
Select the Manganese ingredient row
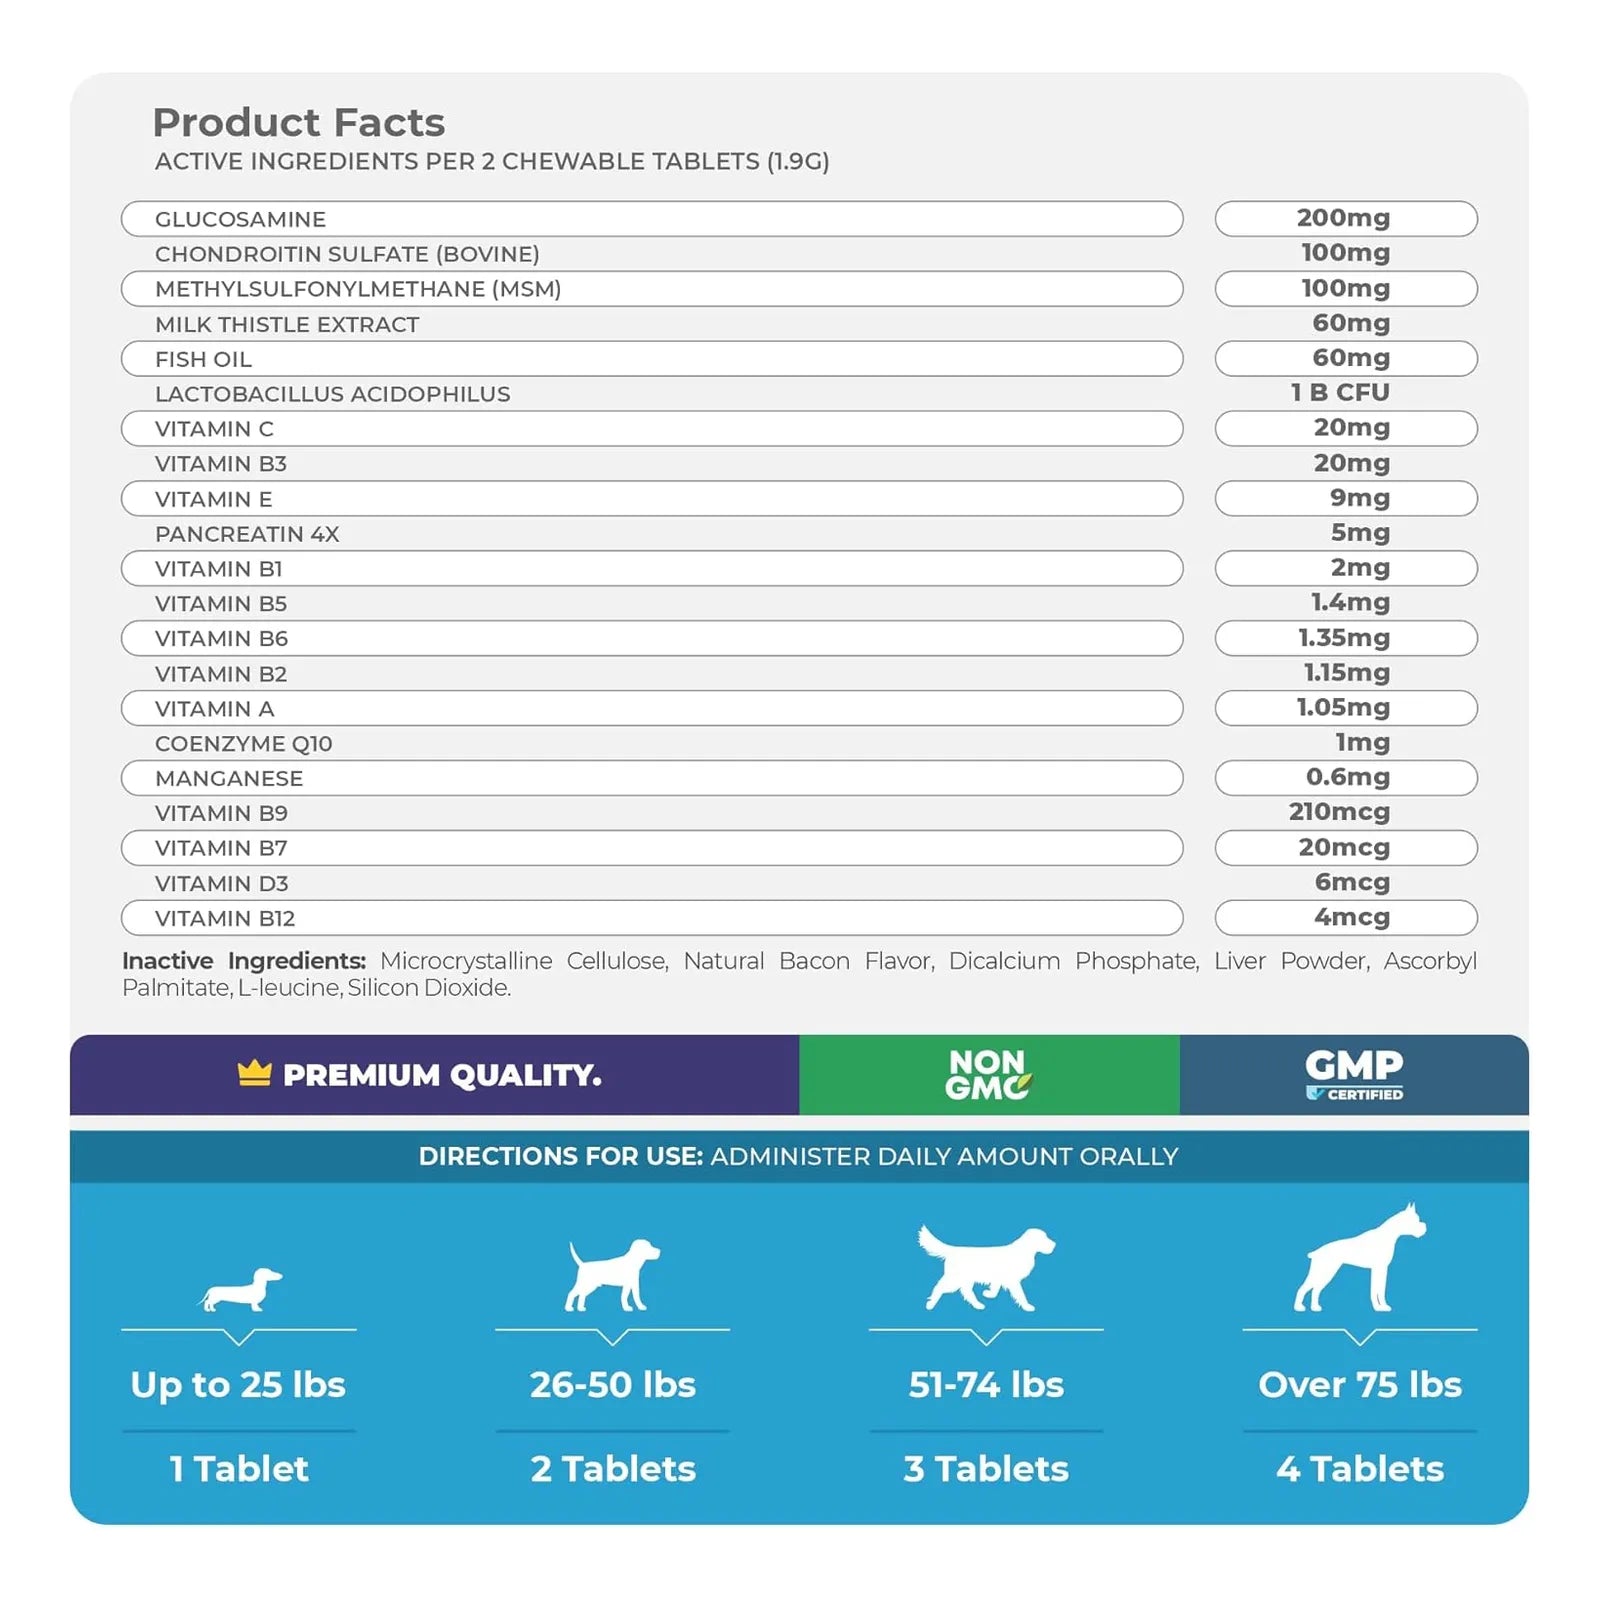pyautogui.click(x=652, y=778)
